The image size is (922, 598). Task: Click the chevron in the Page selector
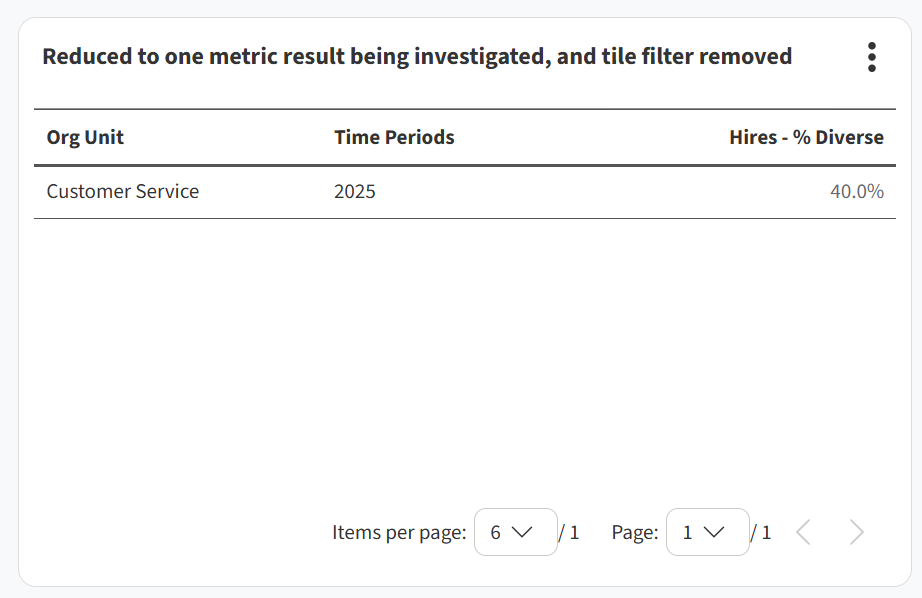[x=714, y=532]
